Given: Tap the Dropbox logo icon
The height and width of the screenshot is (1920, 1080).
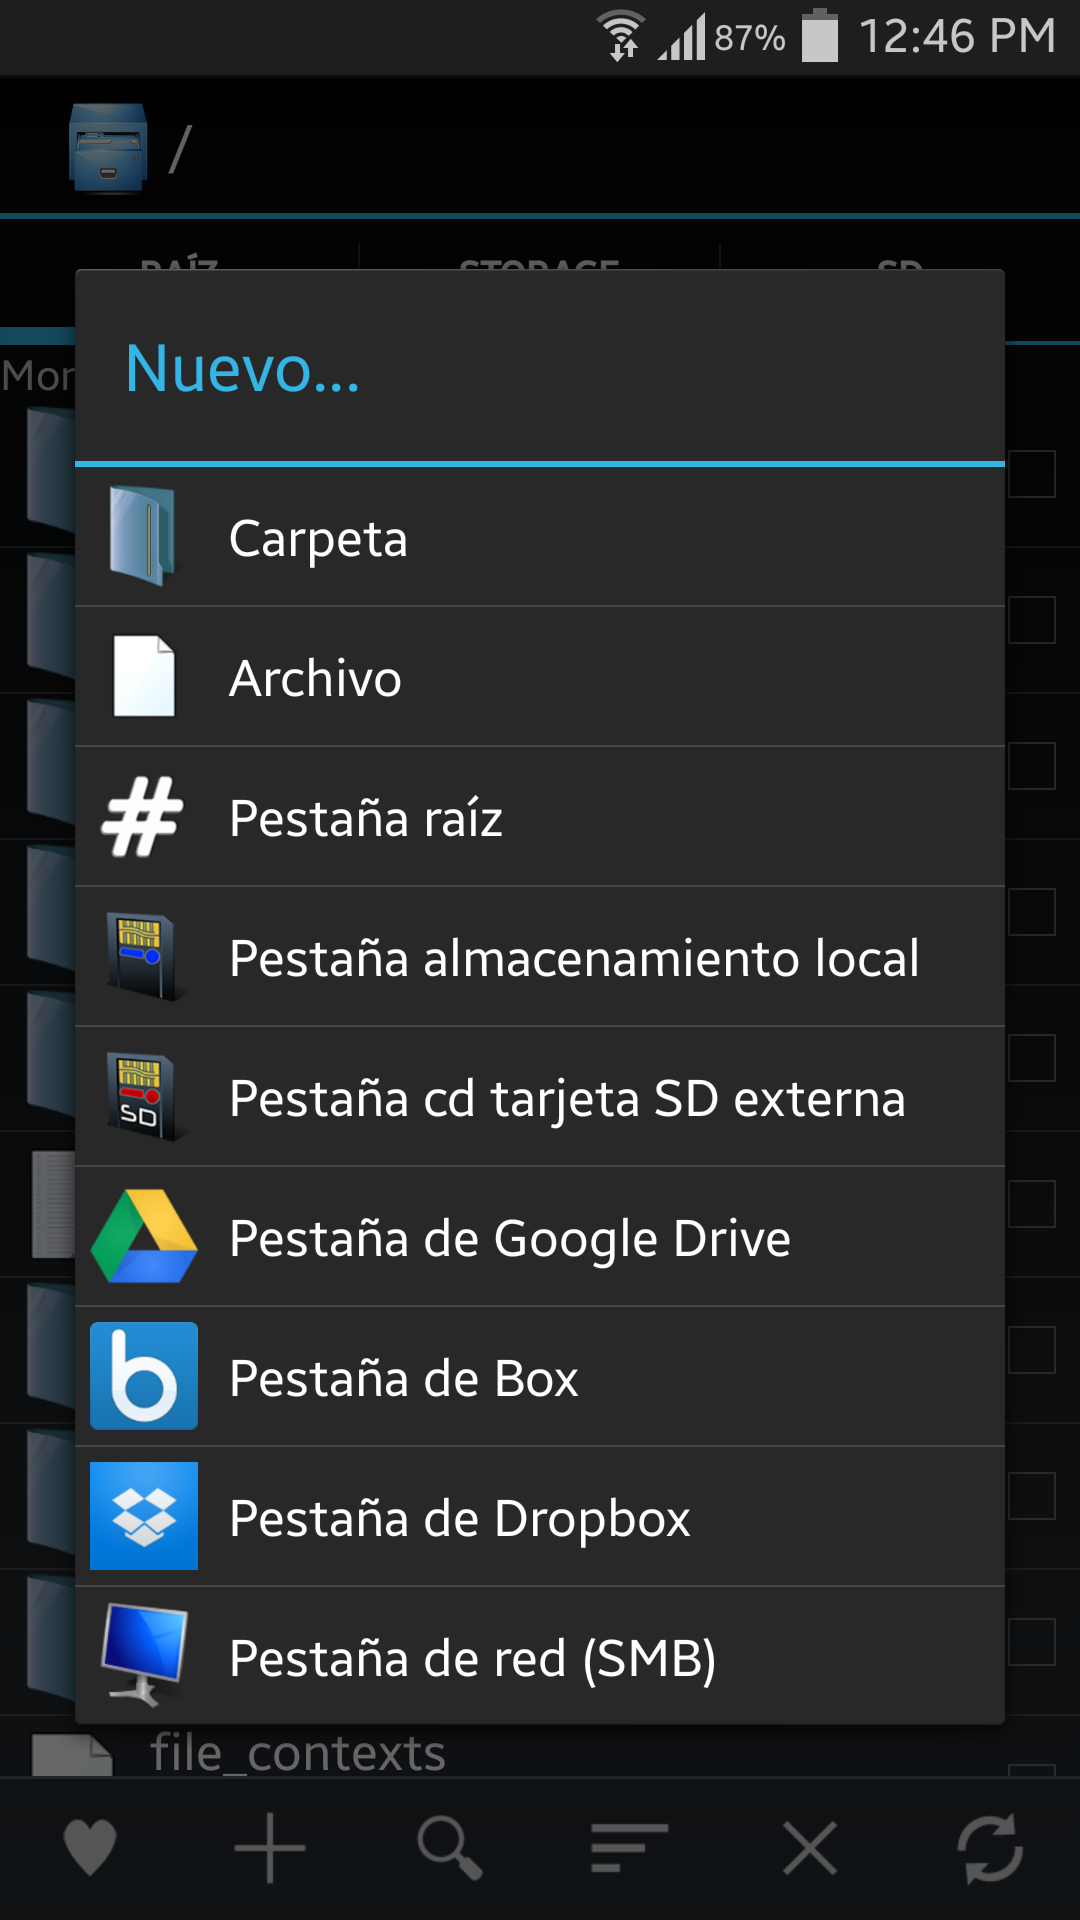Looking at the screenshot, I should pyautogui.click(x=144, y=1516).
